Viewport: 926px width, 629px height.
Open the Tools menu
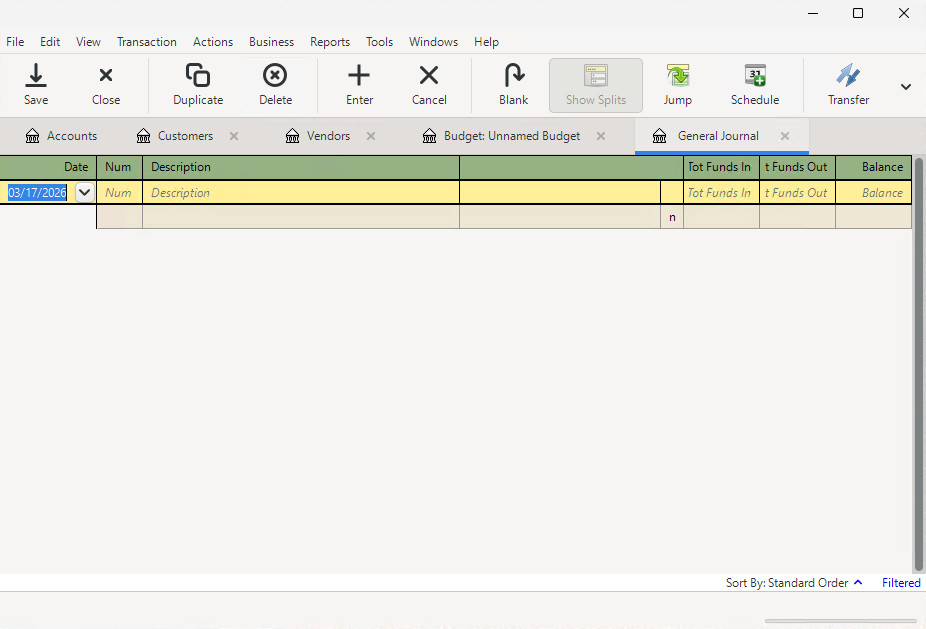pyautogui.click(x=379, y=42)
